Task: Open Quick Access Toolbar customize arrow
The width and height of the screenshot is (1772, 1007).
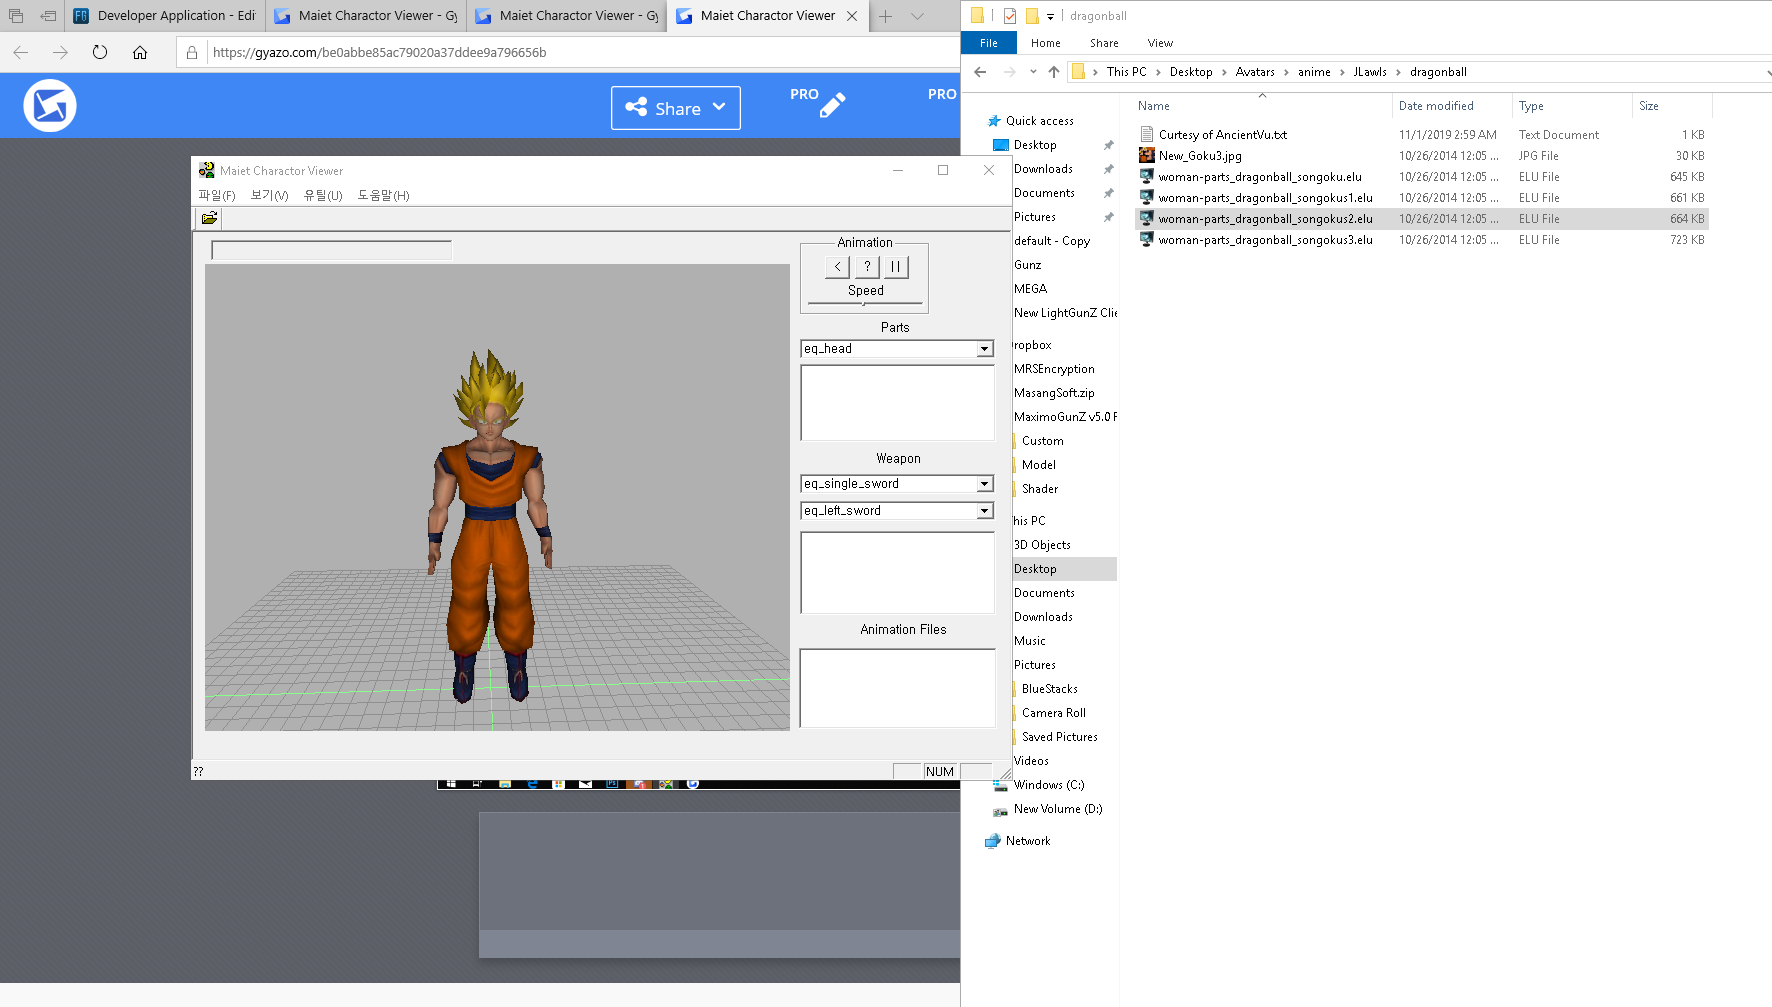Action: tap(1050, 16)
